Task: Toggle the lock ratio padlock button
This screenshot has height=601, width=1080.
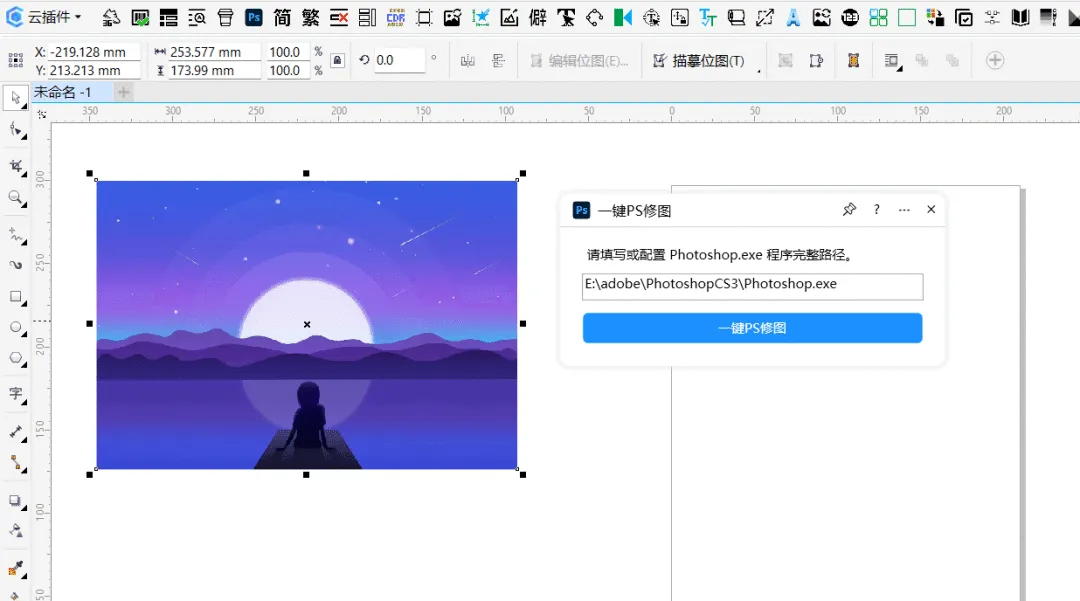Action: click(338, 61)
